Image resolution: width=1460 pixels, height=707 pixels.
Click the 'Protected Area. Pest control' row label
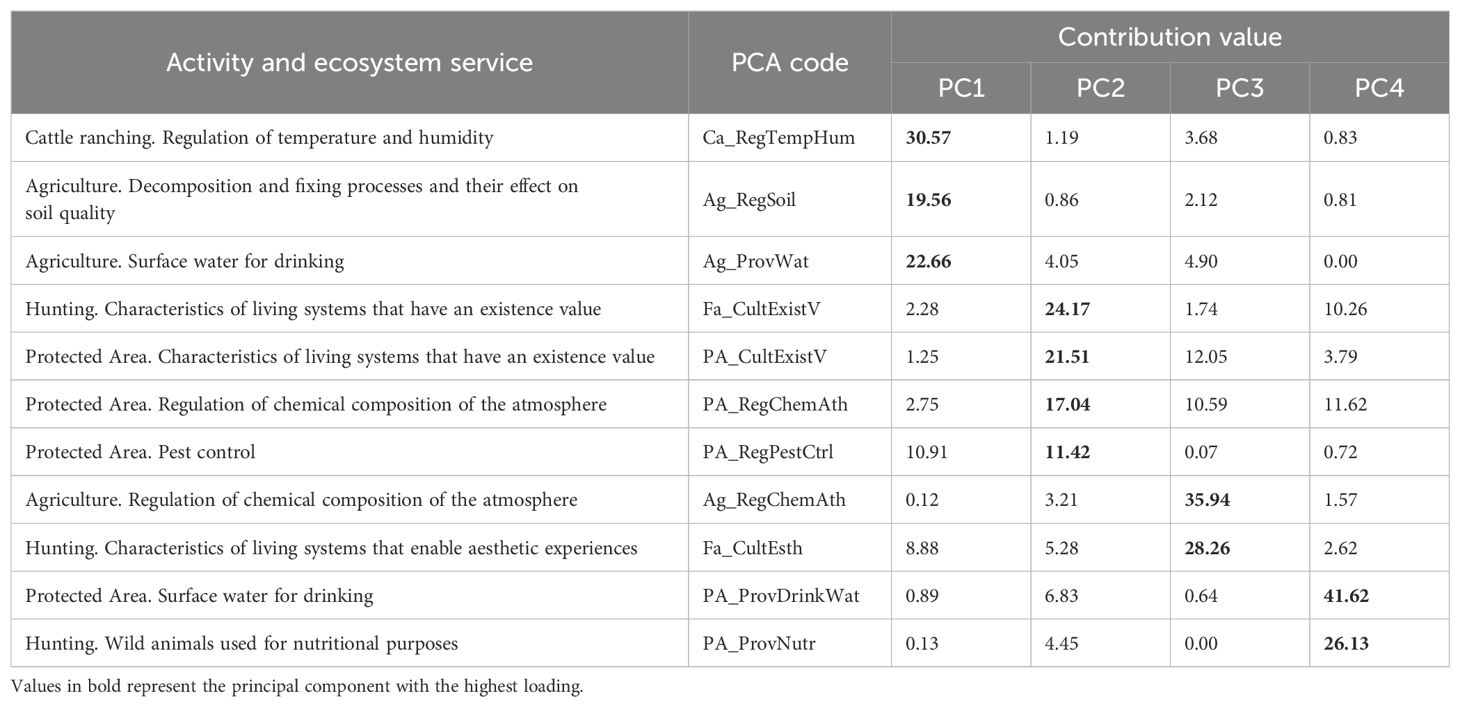click(x=141, y=452)
